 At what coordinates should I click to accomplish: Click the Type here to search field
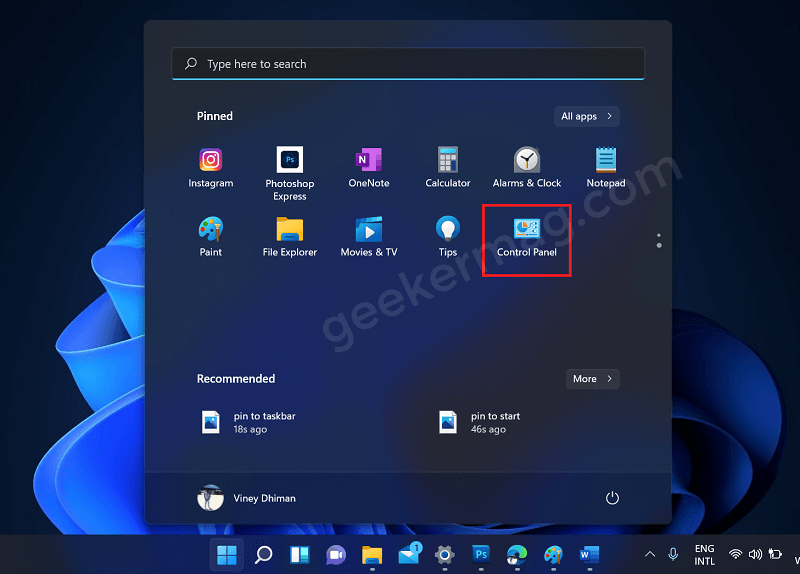coord(408,63)
